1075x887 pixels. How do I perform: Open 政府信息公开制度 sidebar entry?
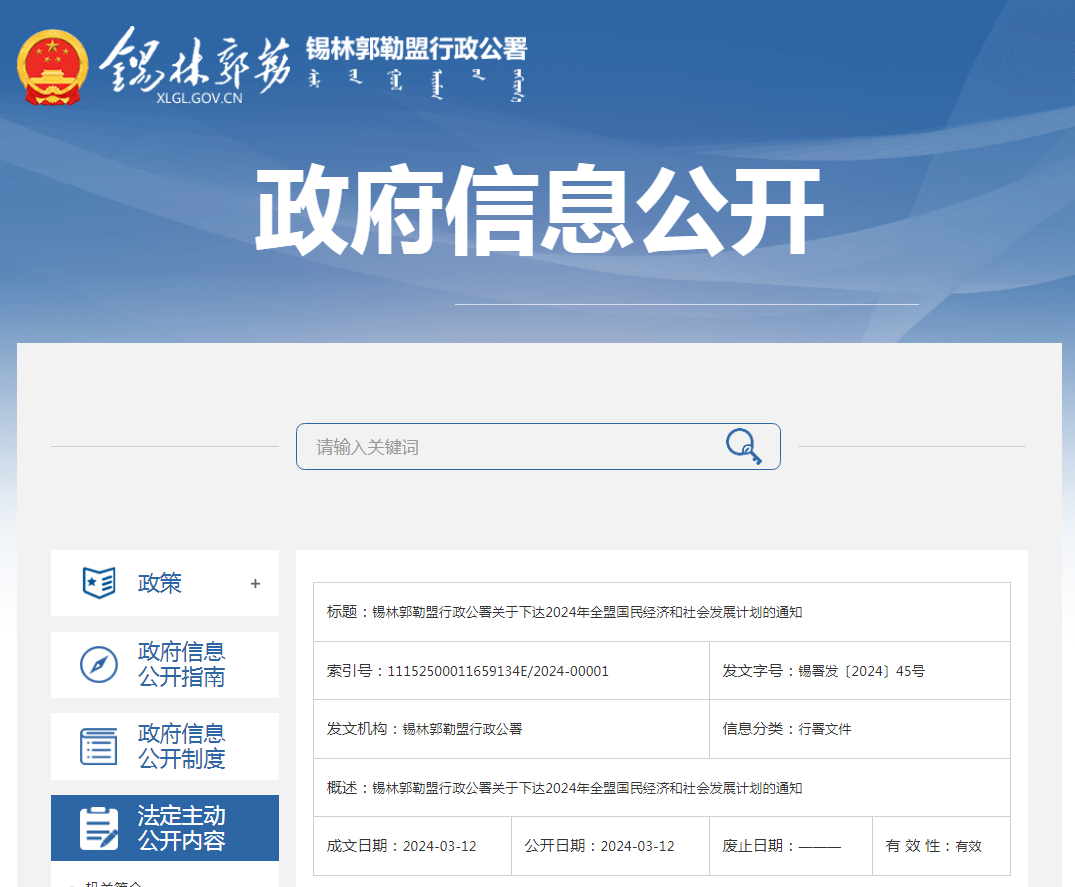(181, 746)
